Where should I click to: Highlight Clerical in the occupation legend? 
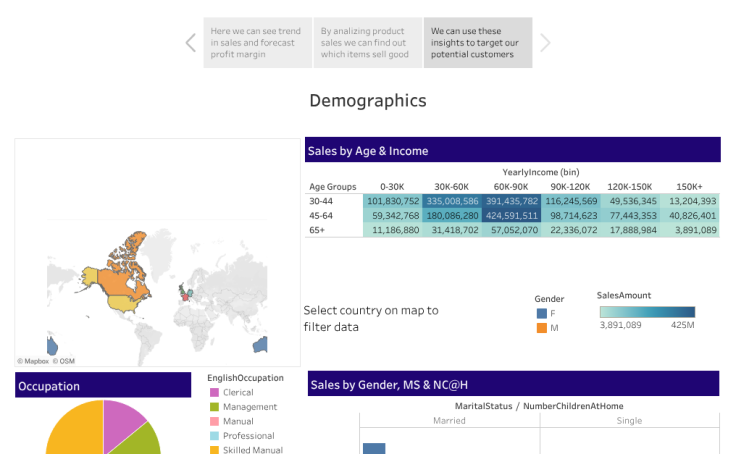(214, 392)
